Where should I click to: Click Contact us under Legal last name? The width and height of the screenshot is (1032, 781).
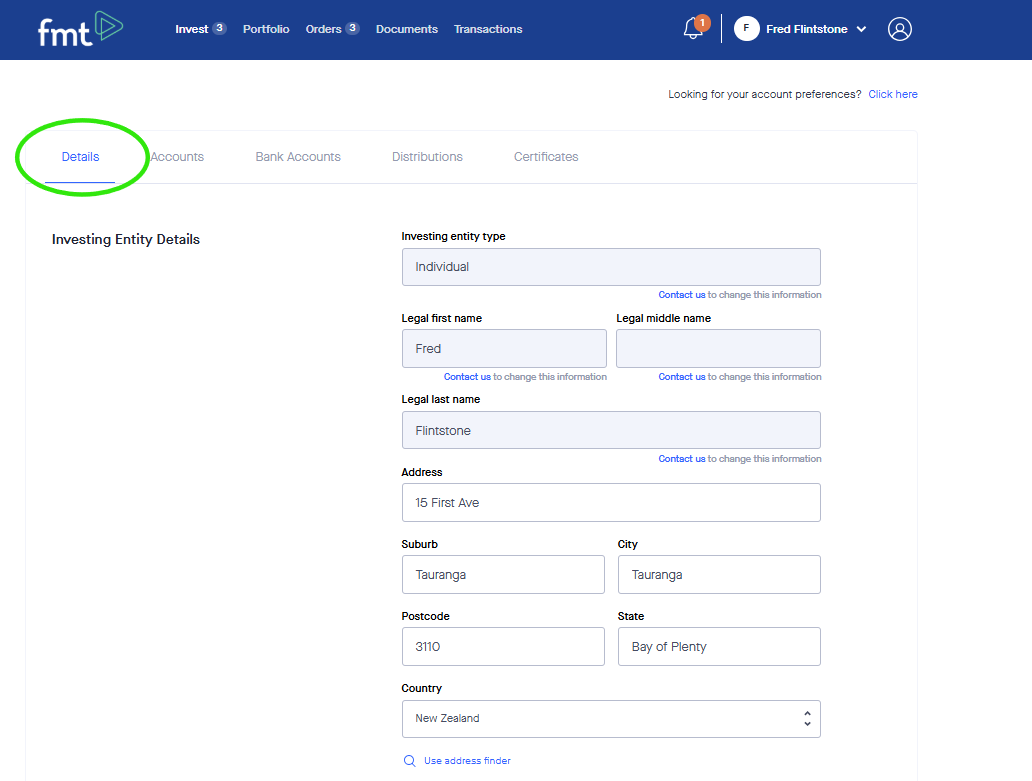[x=682, y=459]
